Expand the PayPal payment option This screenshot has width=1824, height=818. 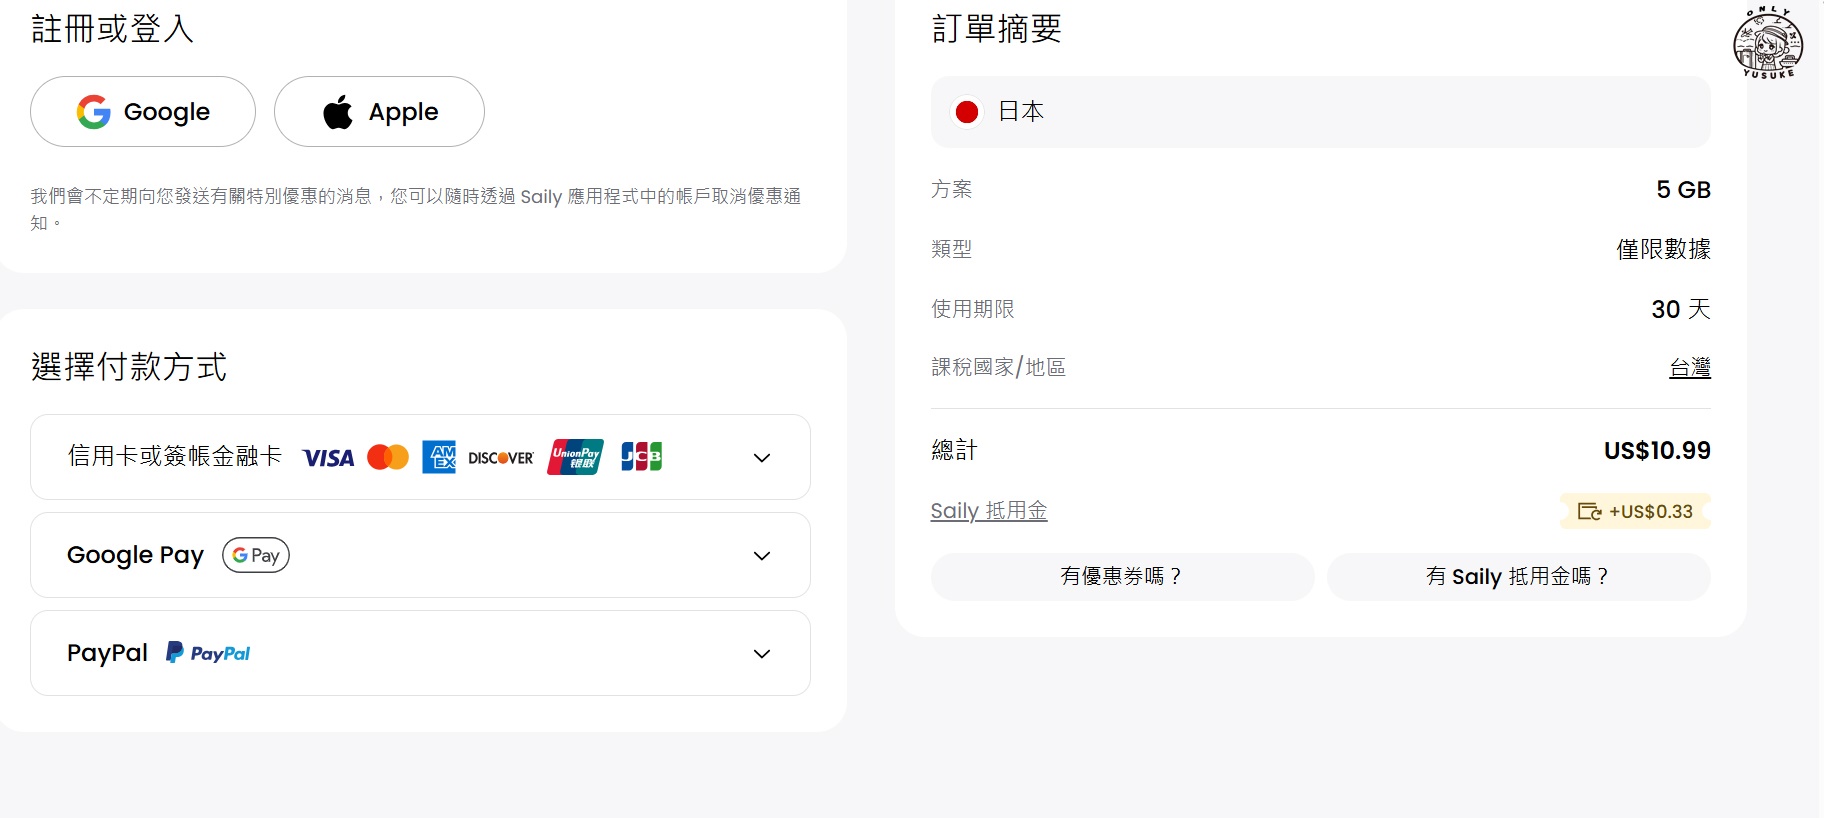click(x=762, y=654)
